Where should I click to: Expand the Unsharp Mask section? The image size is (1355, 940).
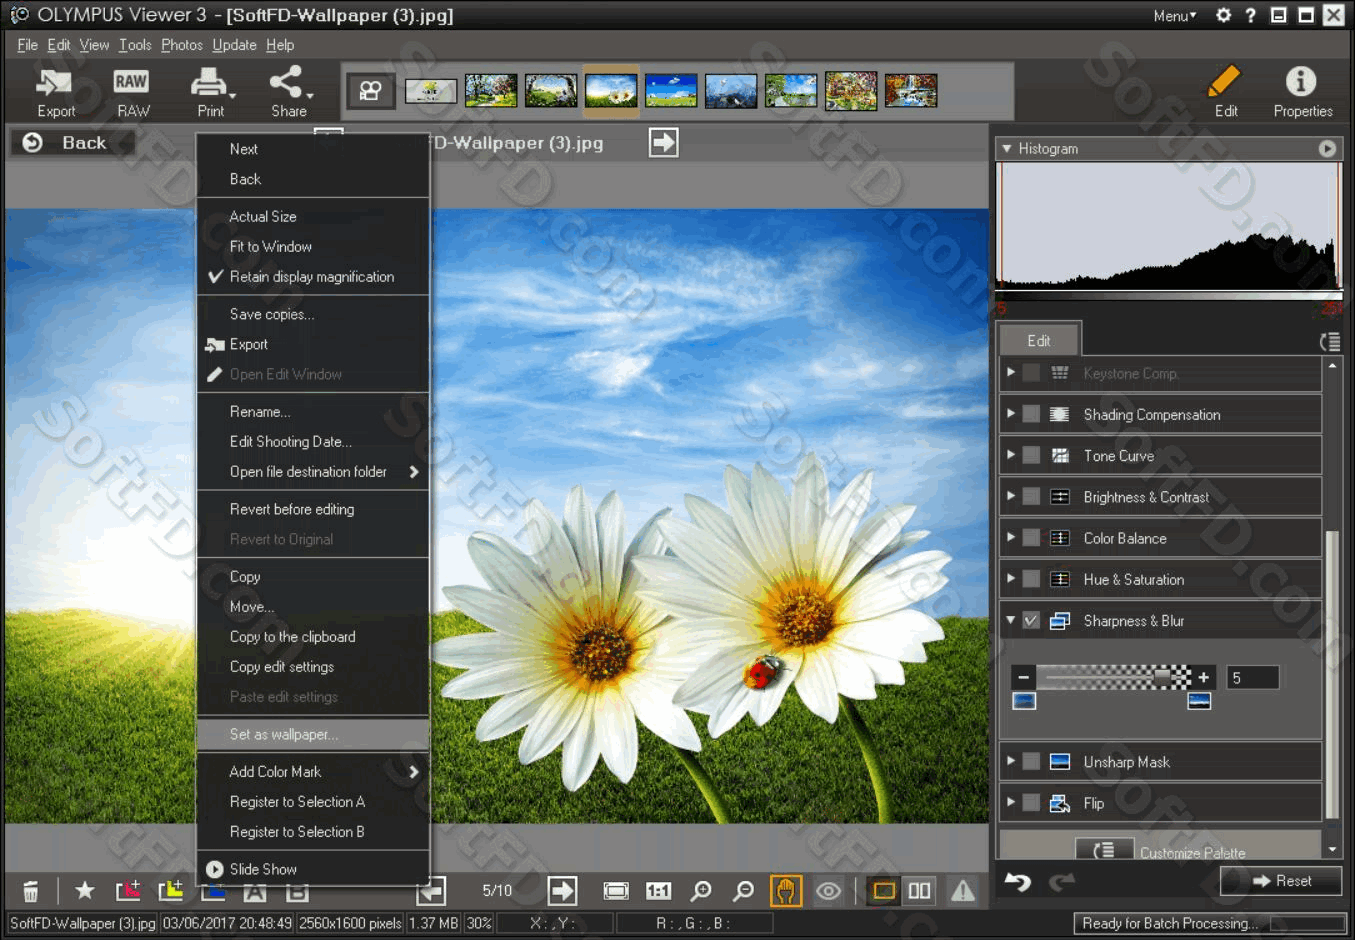click(1011, 761)
